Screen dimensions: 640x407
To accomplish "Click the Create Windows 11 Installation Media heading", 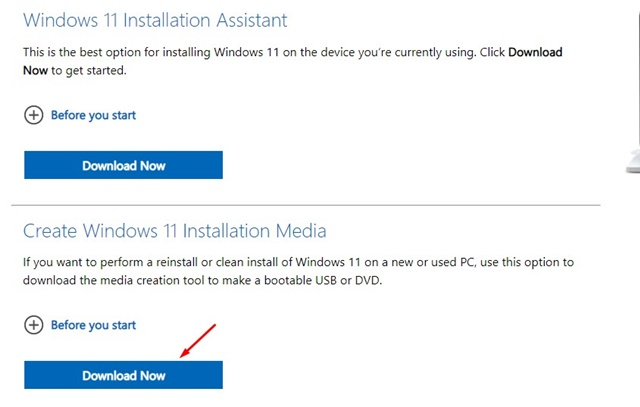I will 175,231.
